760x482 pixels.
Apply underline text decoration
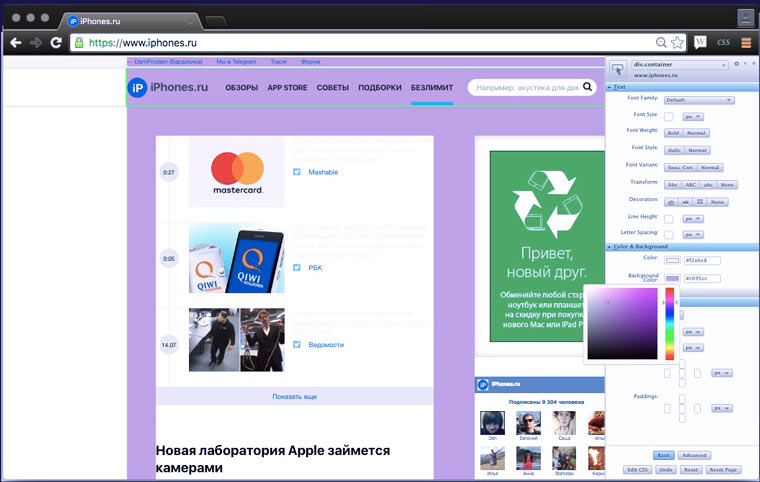point(671,202)
